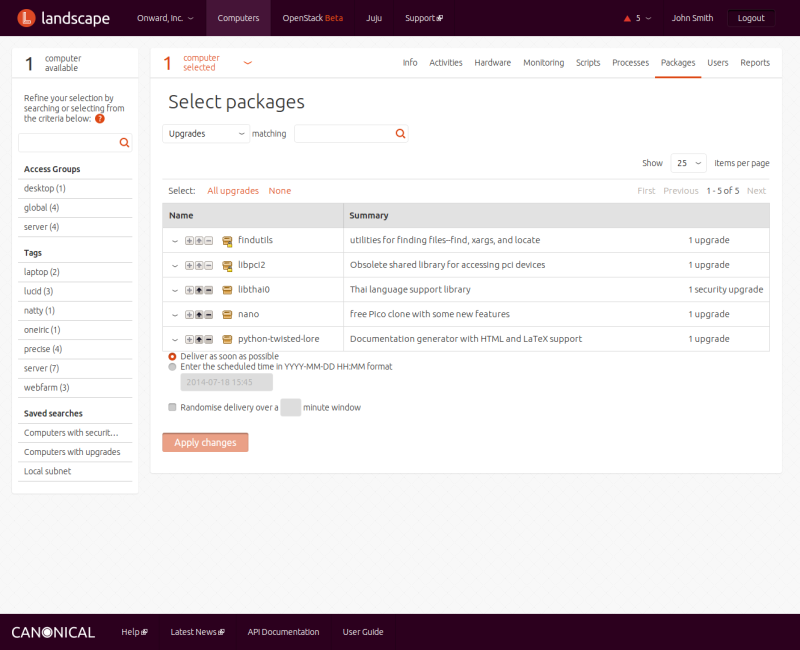
Task: Expand the libpci2 package row chevron
Action: [x=175, y=266]
